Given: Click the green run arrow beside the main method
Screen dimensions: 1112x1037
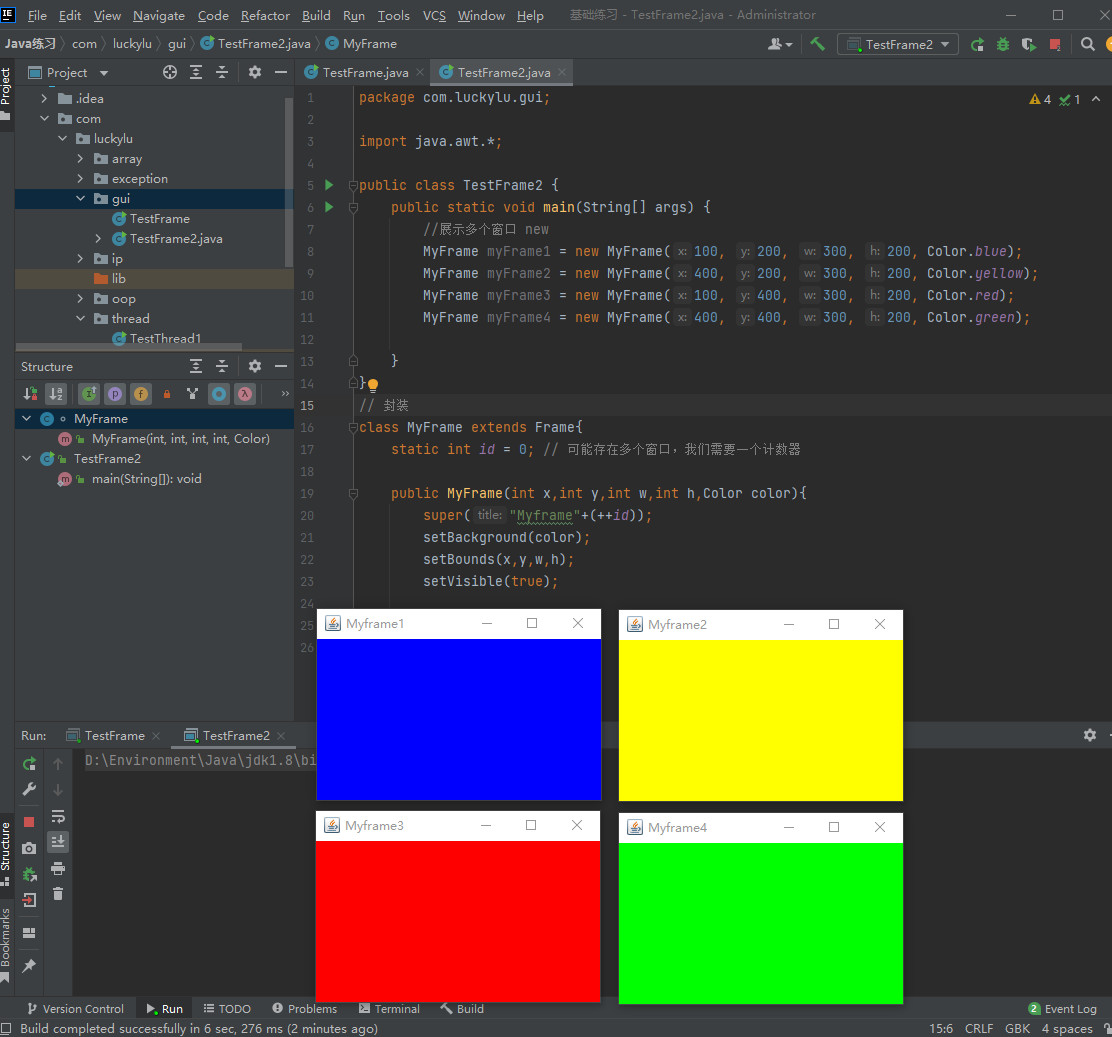Looking at the screenshot, I should [328, 207].
